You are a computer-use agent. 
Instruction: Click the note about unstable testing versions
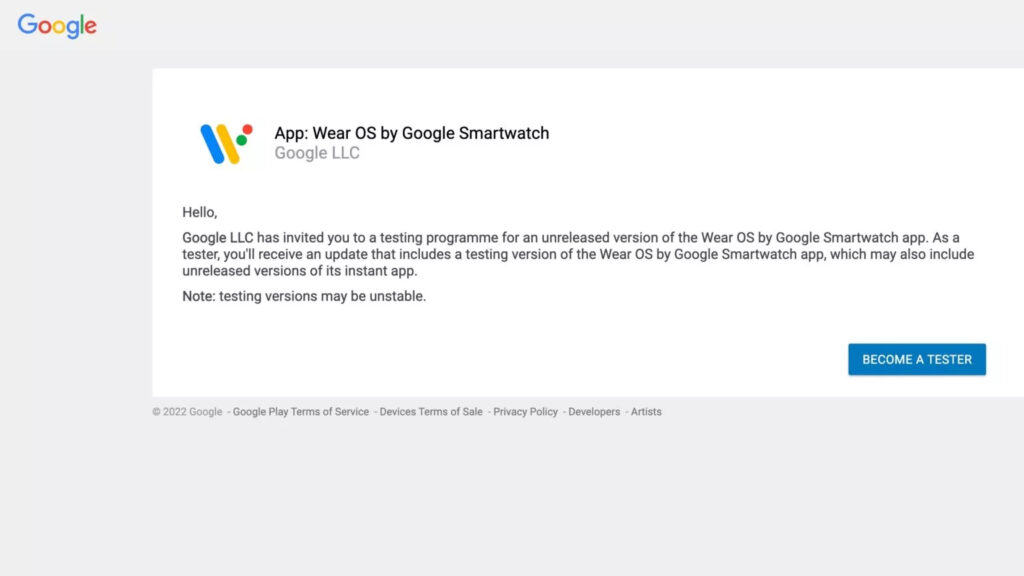click(x=304, y=297)
